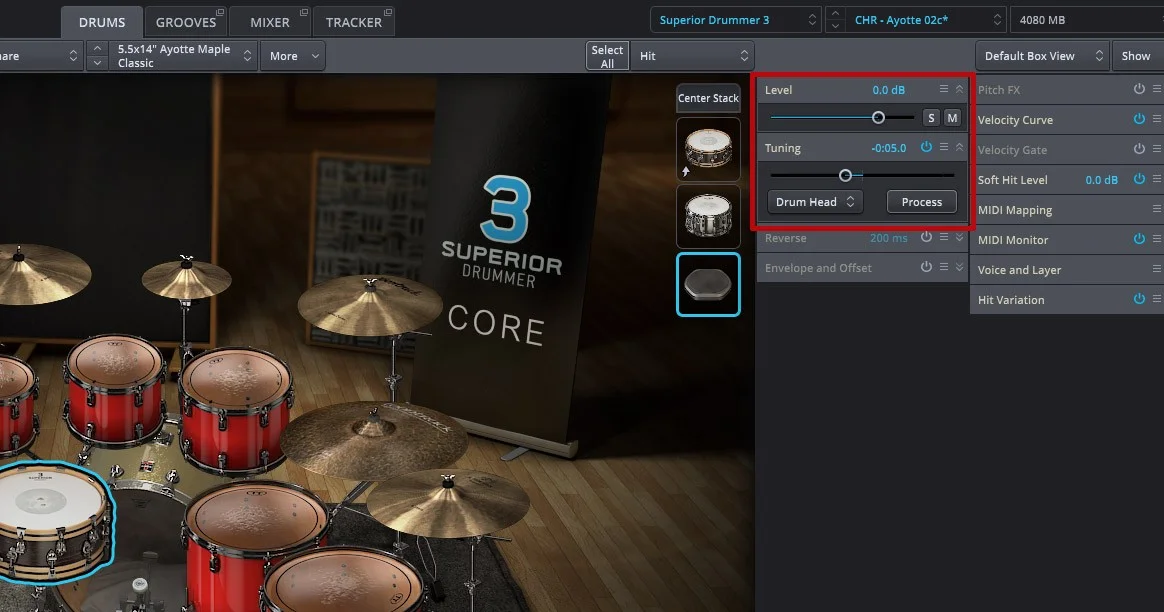Open the More dropdown
This screenshot has width=1164, height=612.
click(293, 56)
